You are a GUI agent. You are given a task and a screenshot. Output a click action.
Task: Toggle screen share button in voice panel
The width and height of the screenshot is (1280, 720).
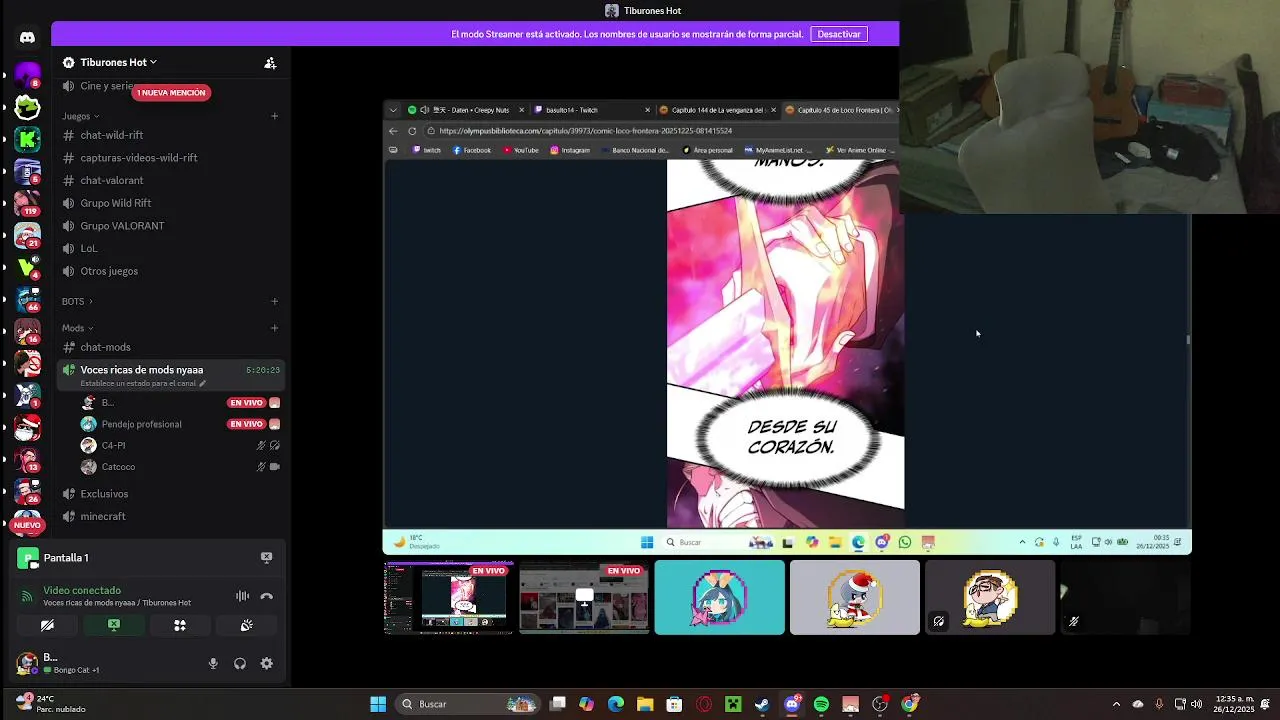pyautogui.click(x=114, y=625)
